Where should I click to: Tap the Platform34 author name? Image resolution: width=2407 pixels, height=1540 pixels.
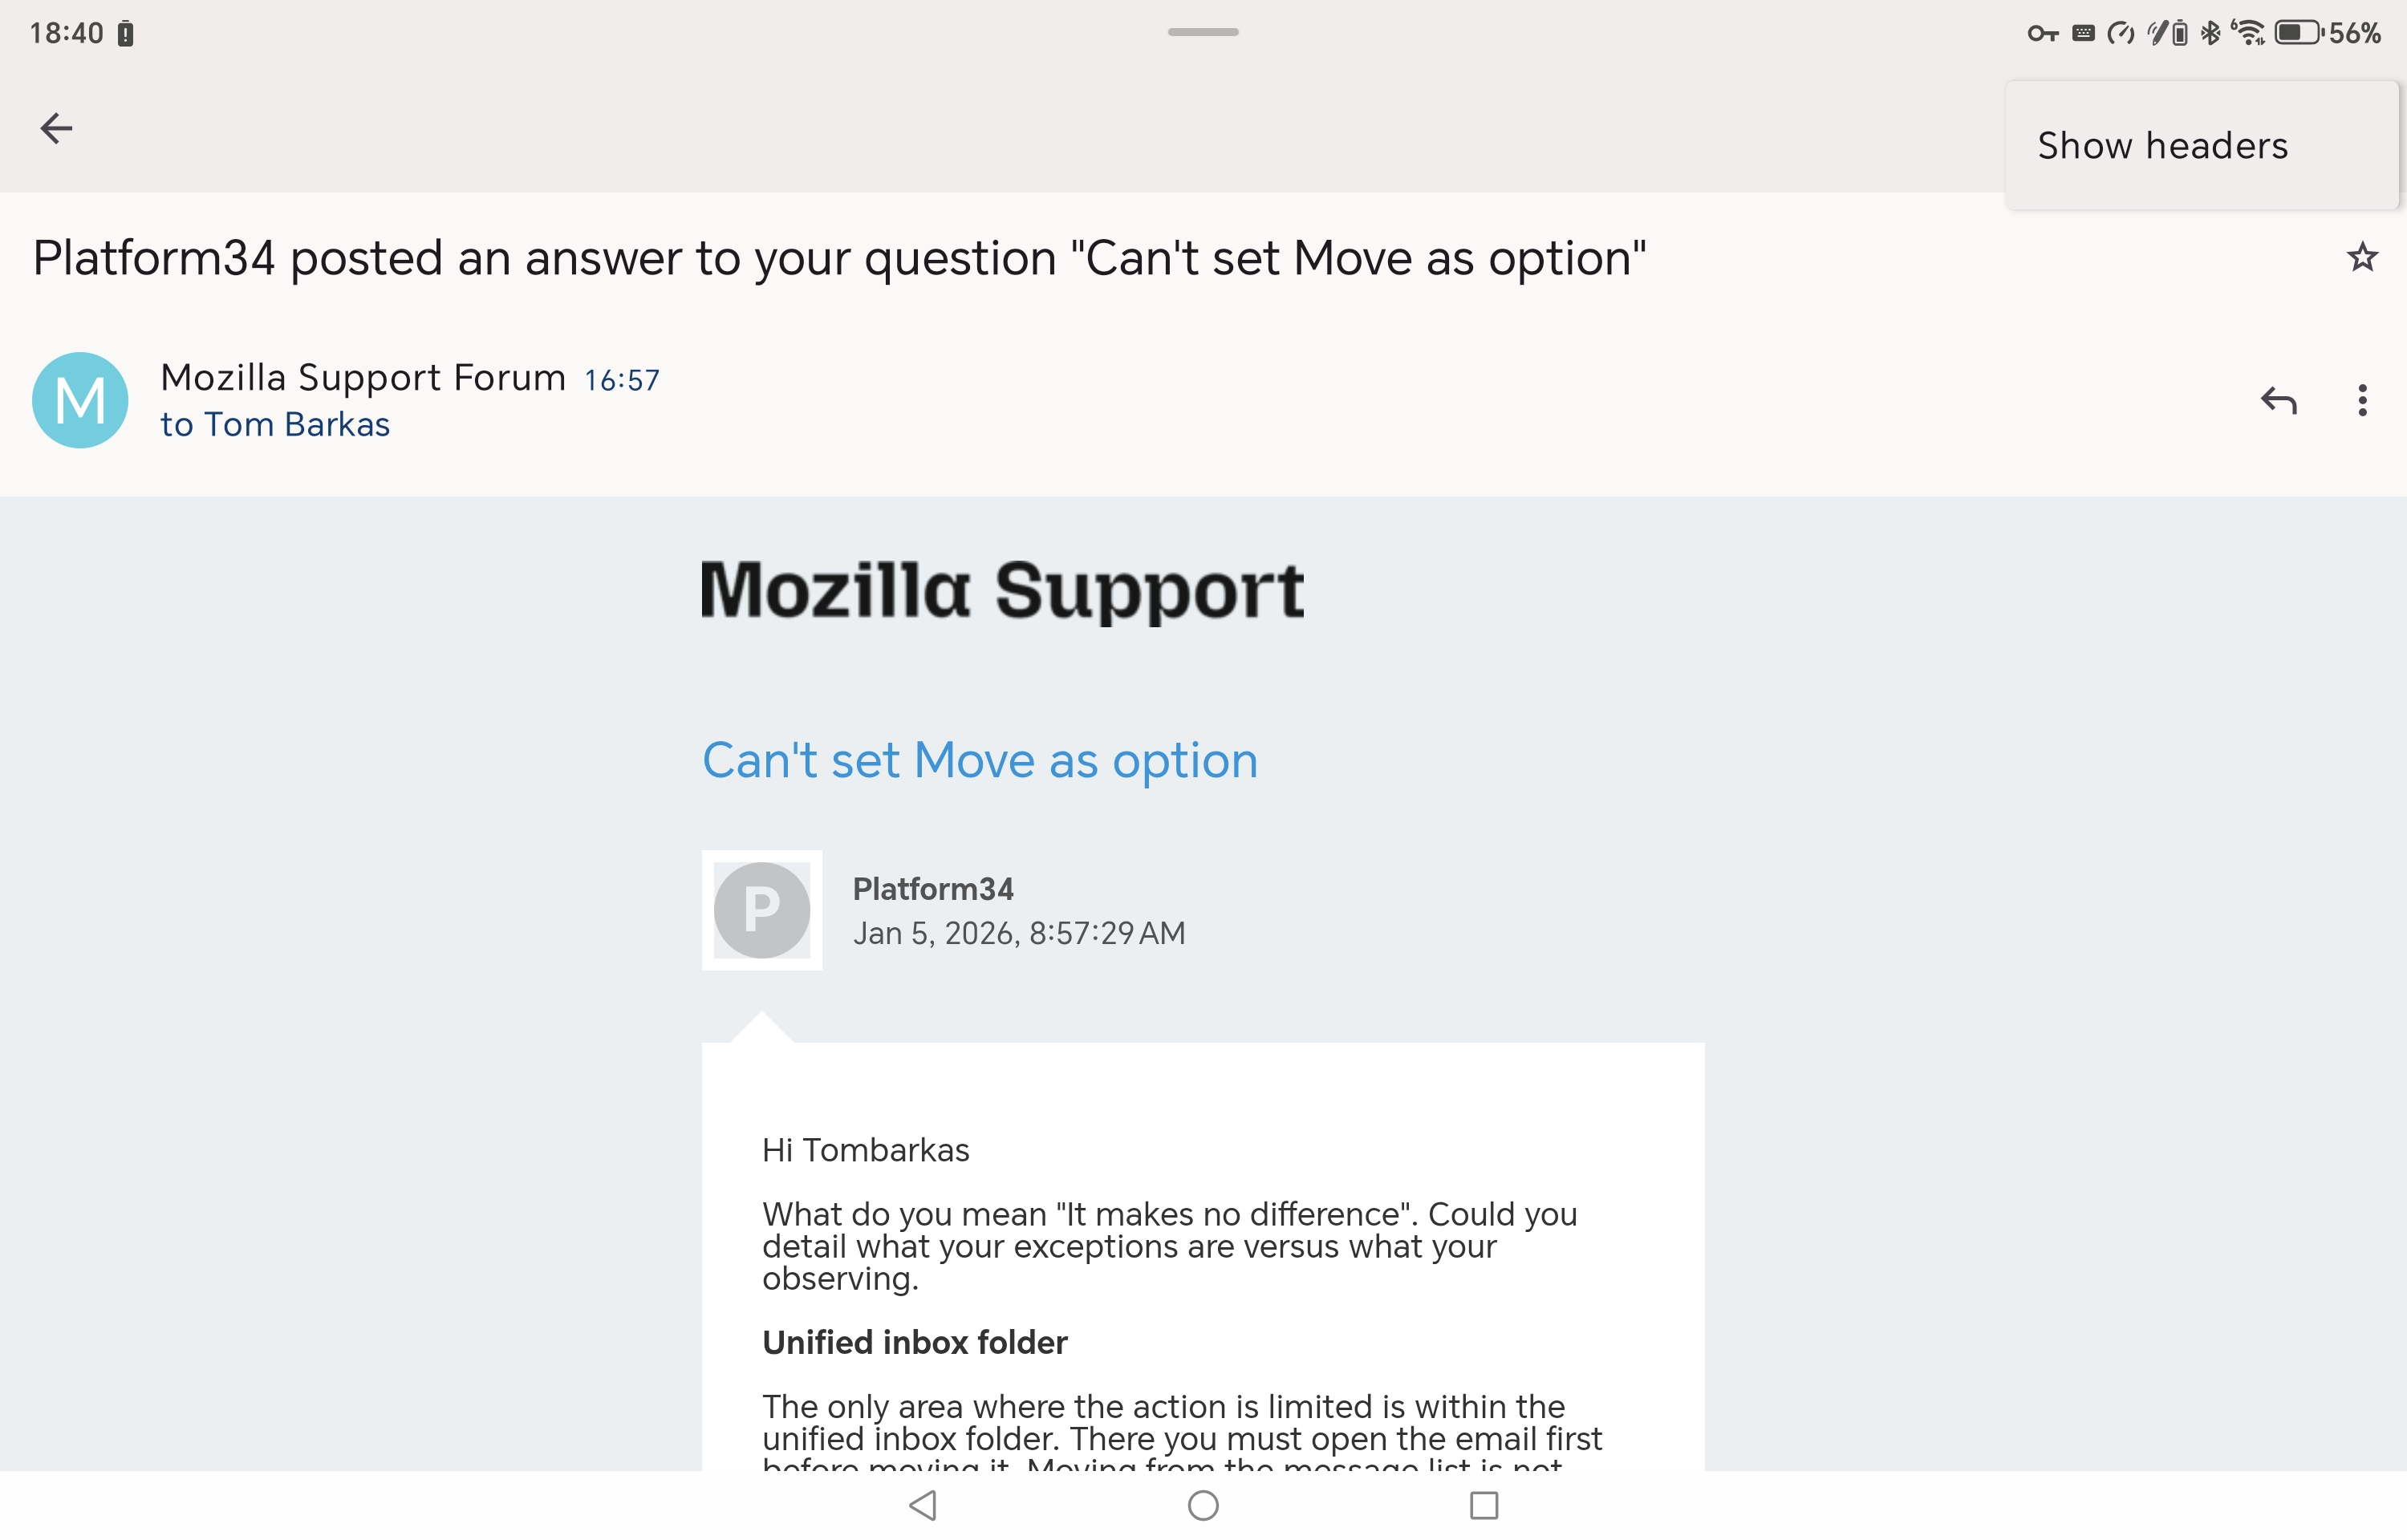click(932, 889)
